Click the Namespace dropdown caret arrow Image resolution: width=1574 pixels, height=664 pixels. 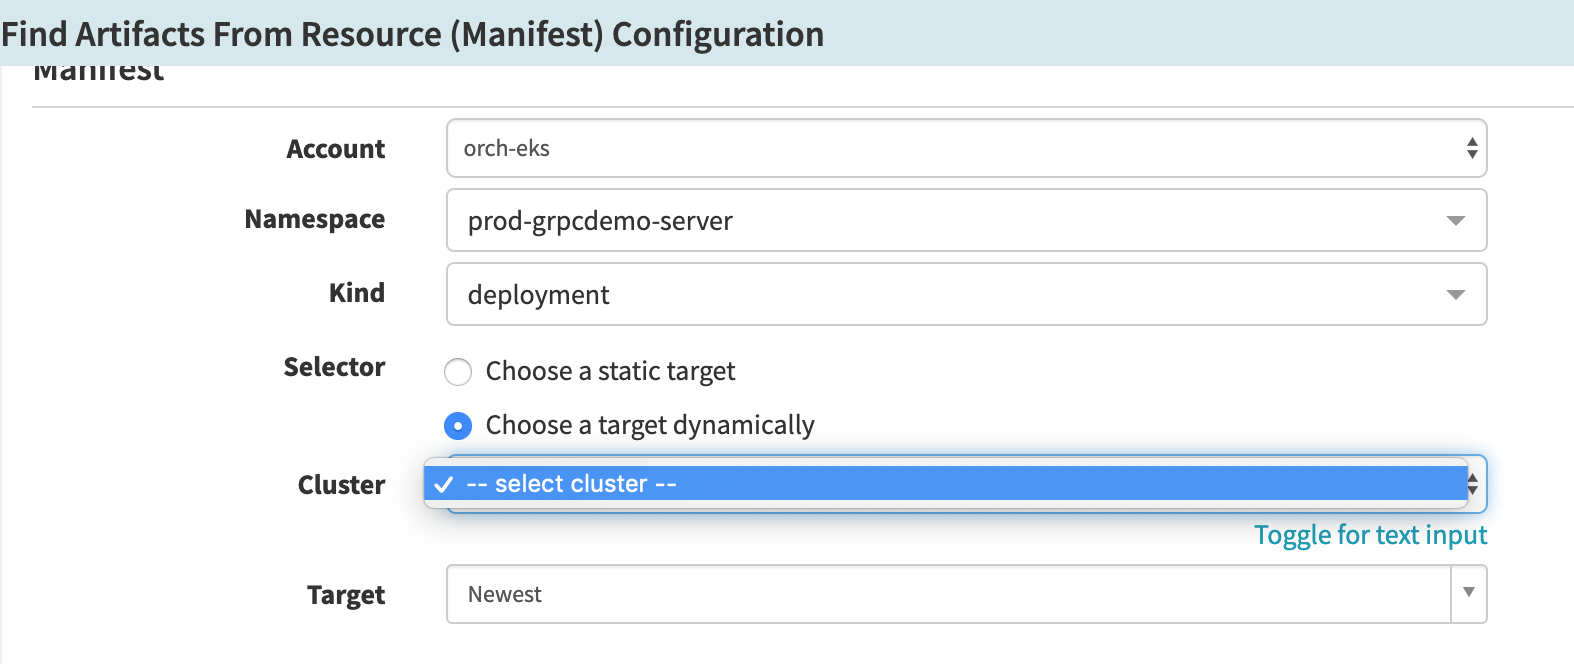[x=1456, y=221]
